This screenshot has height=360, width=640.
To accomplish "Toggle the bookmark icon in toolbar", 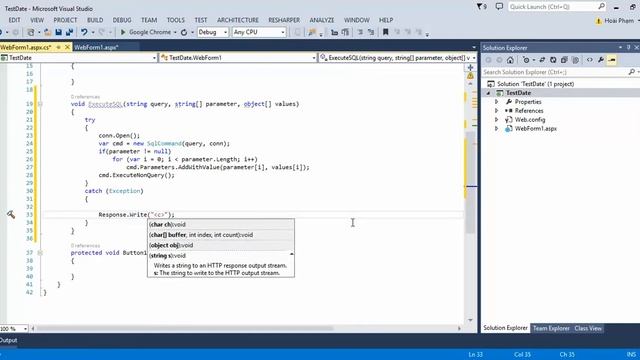I will (x=385, y=32).
